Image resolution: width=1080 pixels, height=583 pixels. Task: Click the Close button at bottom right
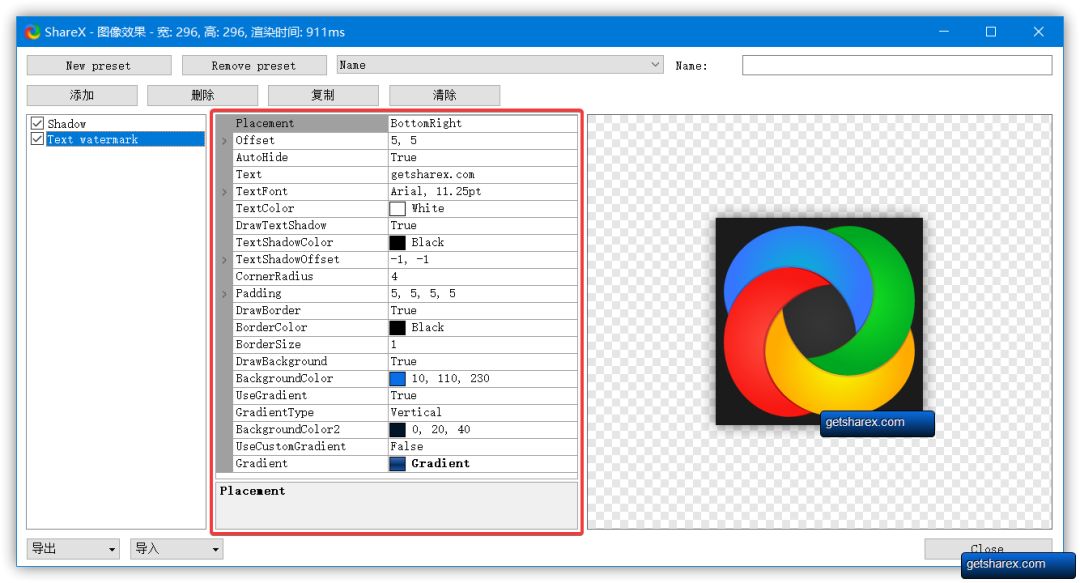pos(987,549)
